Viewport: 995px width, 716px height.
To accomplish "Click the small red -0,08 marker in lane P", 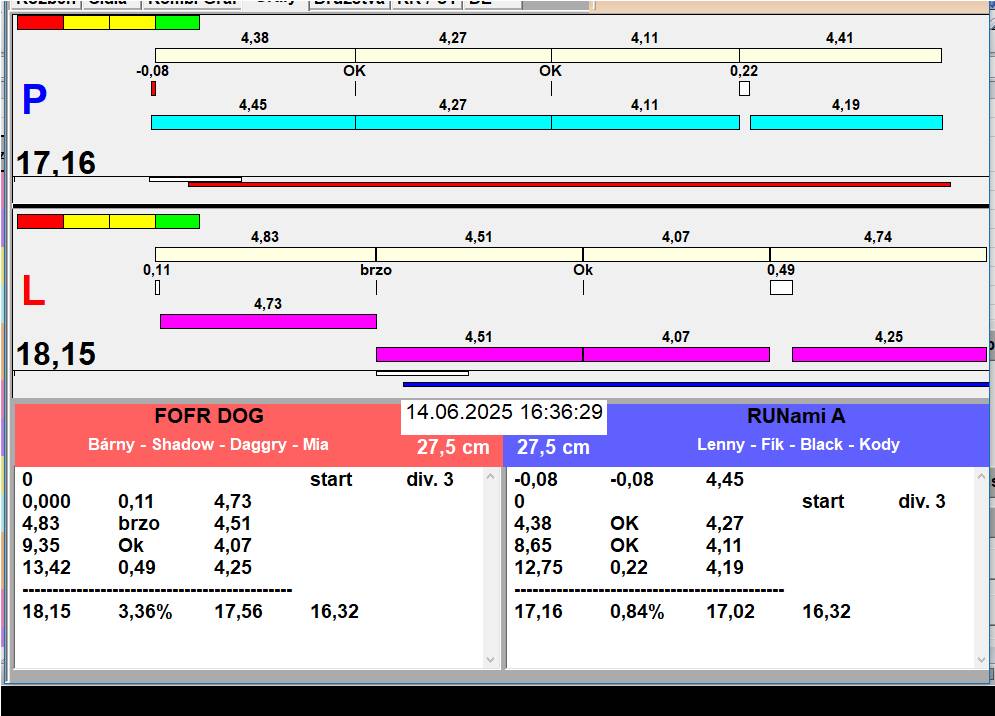I will coord(153,89).
